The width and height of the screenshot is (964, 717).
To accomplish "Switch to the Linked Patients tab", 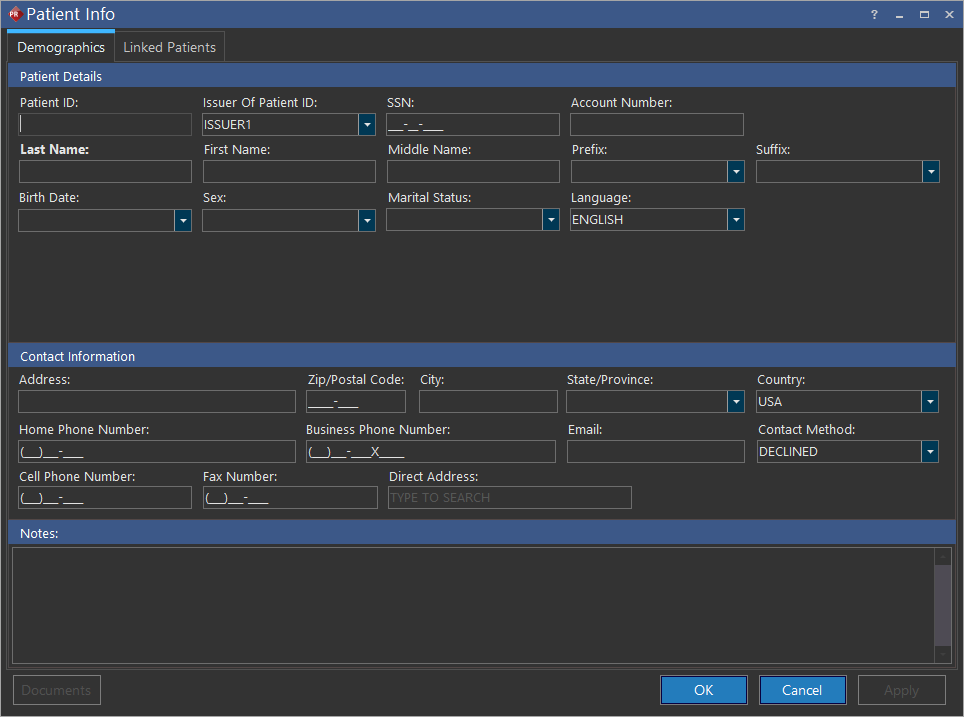I will click(x=169, y=47).
